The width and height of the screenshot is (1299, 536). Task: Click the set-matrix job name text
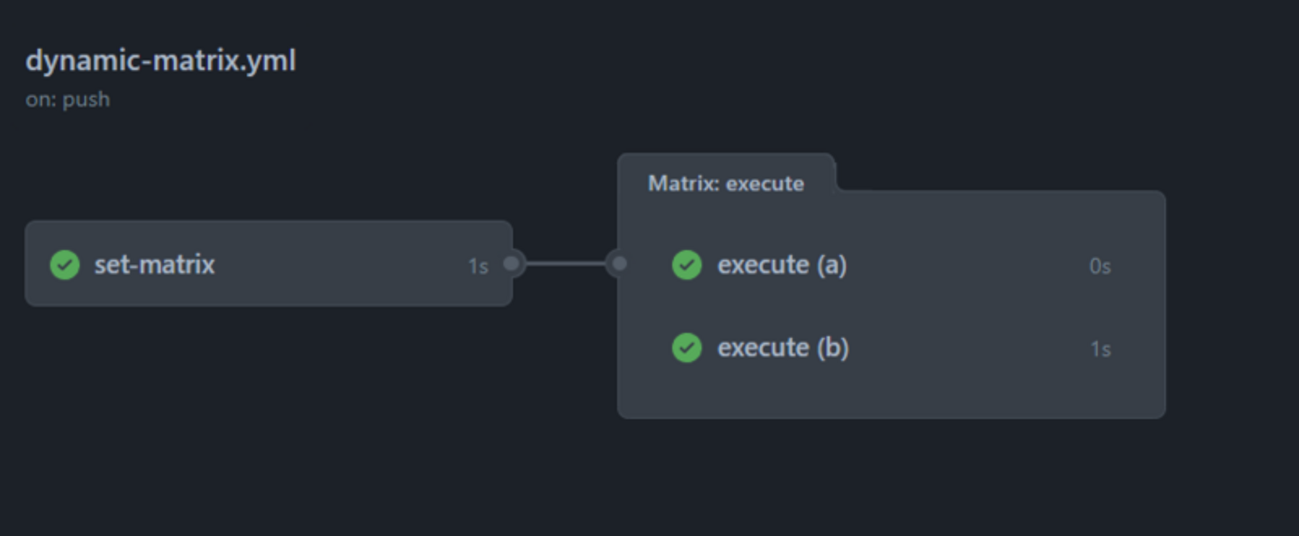pyautogui.click(x=155, y=265)
